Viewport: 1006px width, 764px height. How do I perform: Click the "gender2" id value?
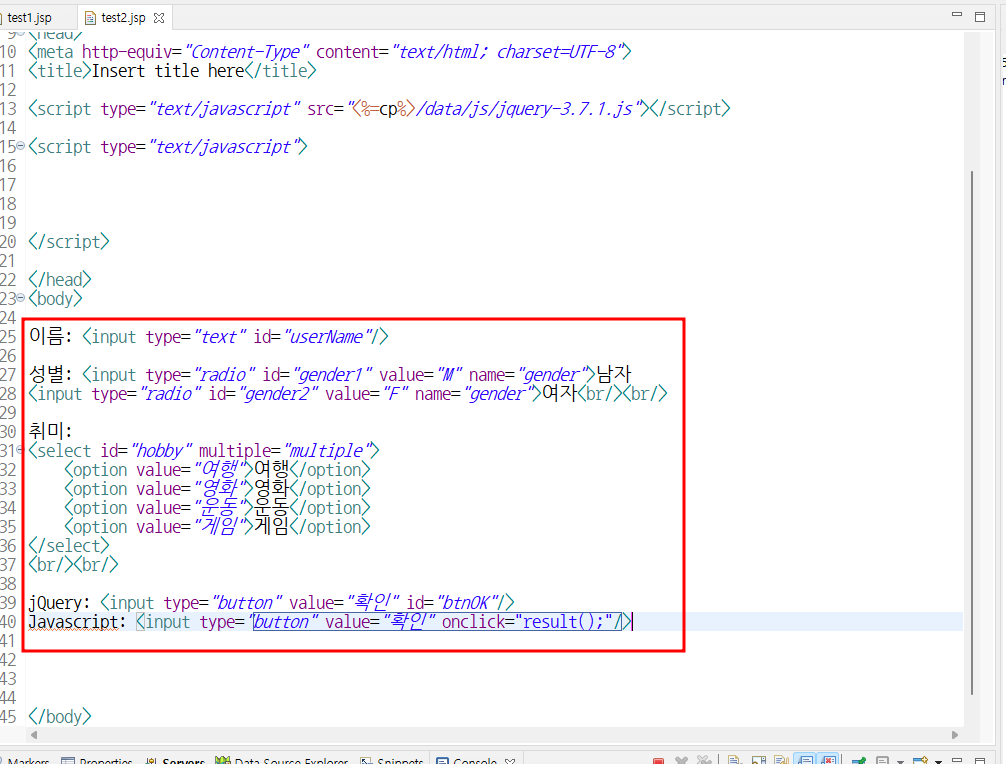coord(277,393)
